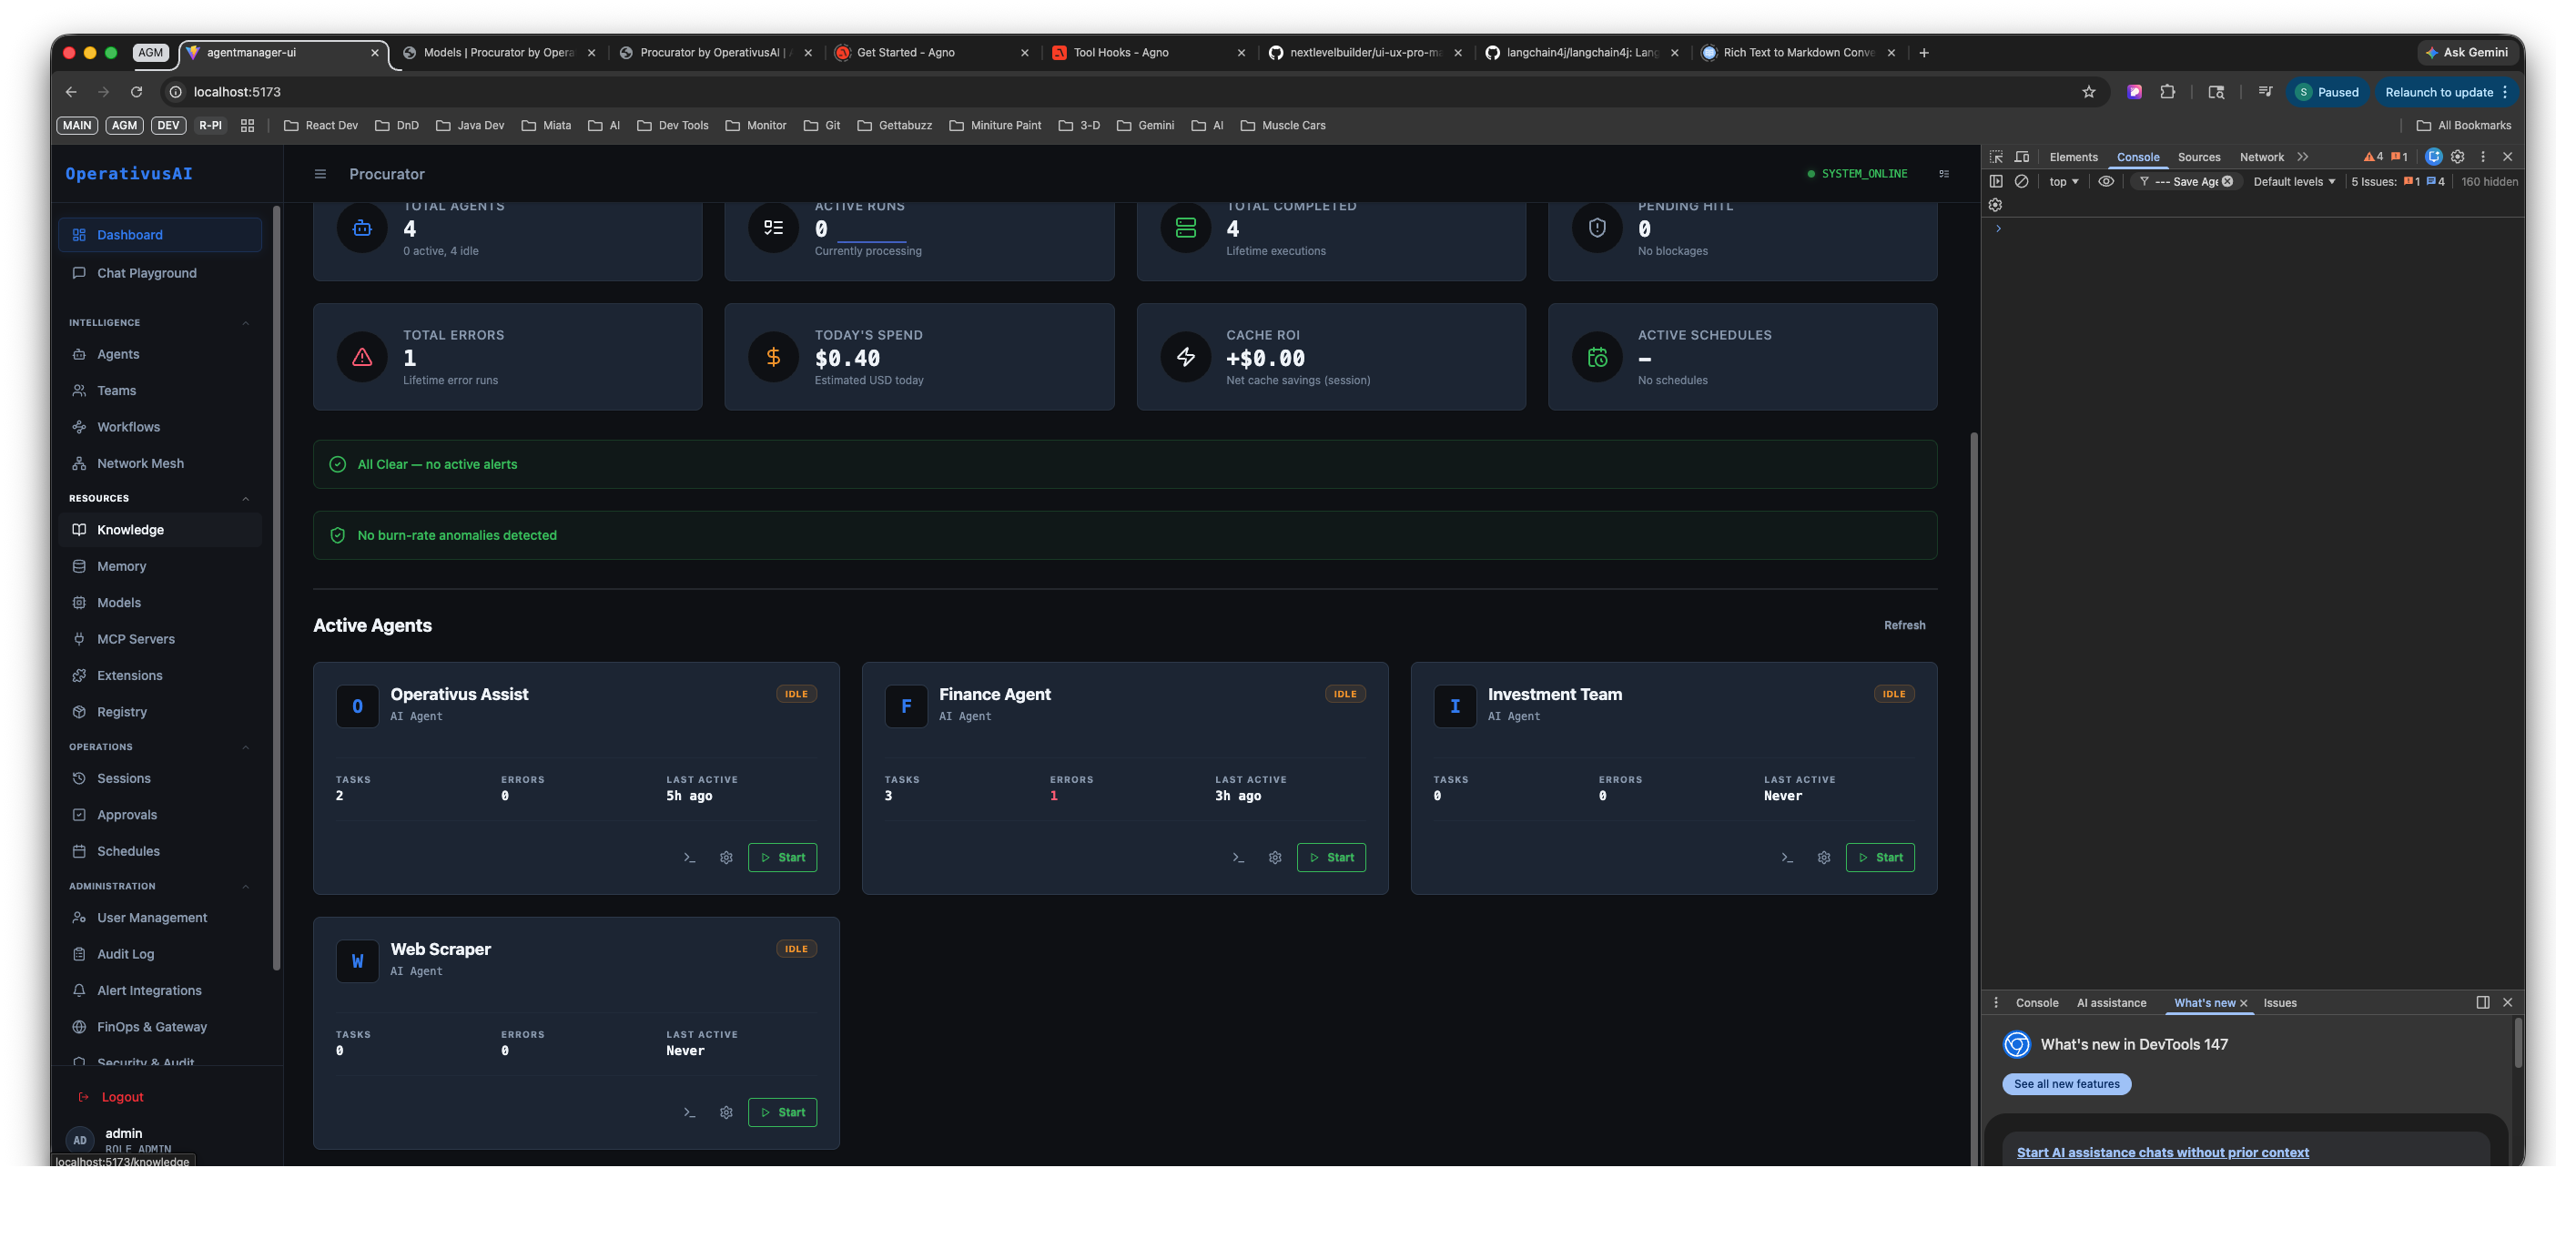The image size is (2576, 1239).
Task: Start the Web Scraper agent
Action: point(782,1113)
